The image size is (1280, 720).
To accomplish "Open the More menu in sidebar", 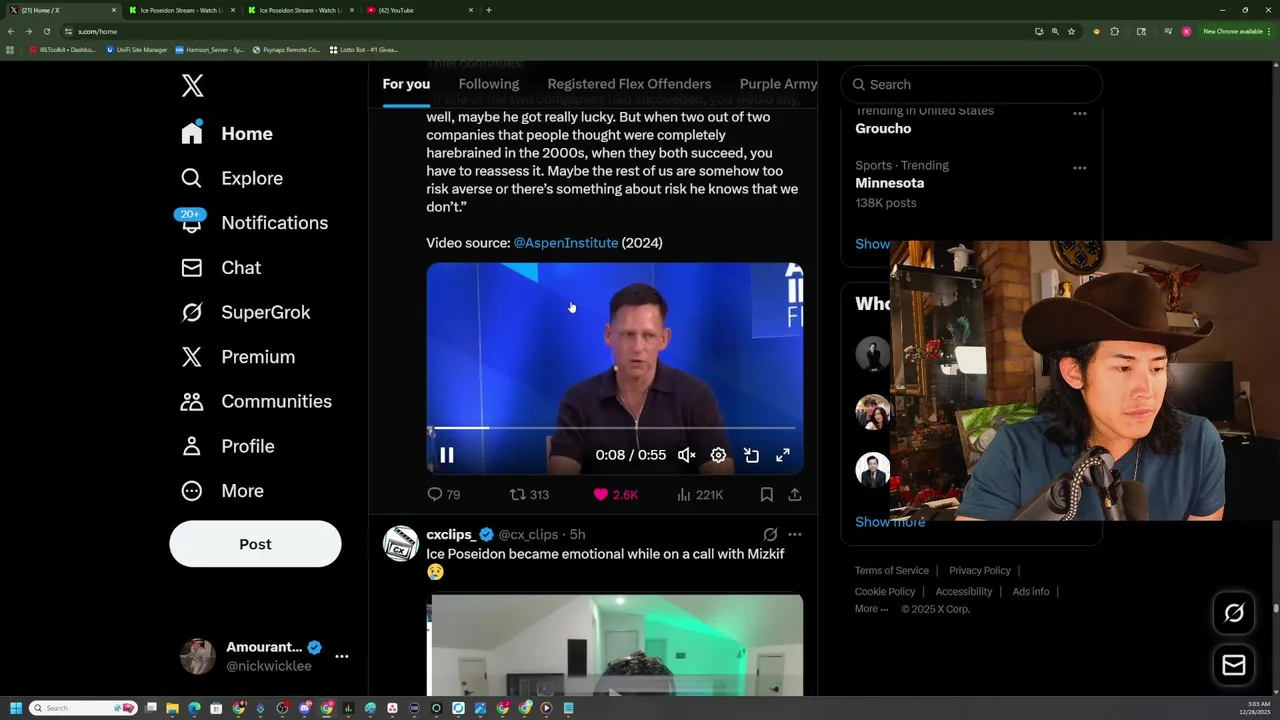I will pyautogui.click(x=222, y=490).
